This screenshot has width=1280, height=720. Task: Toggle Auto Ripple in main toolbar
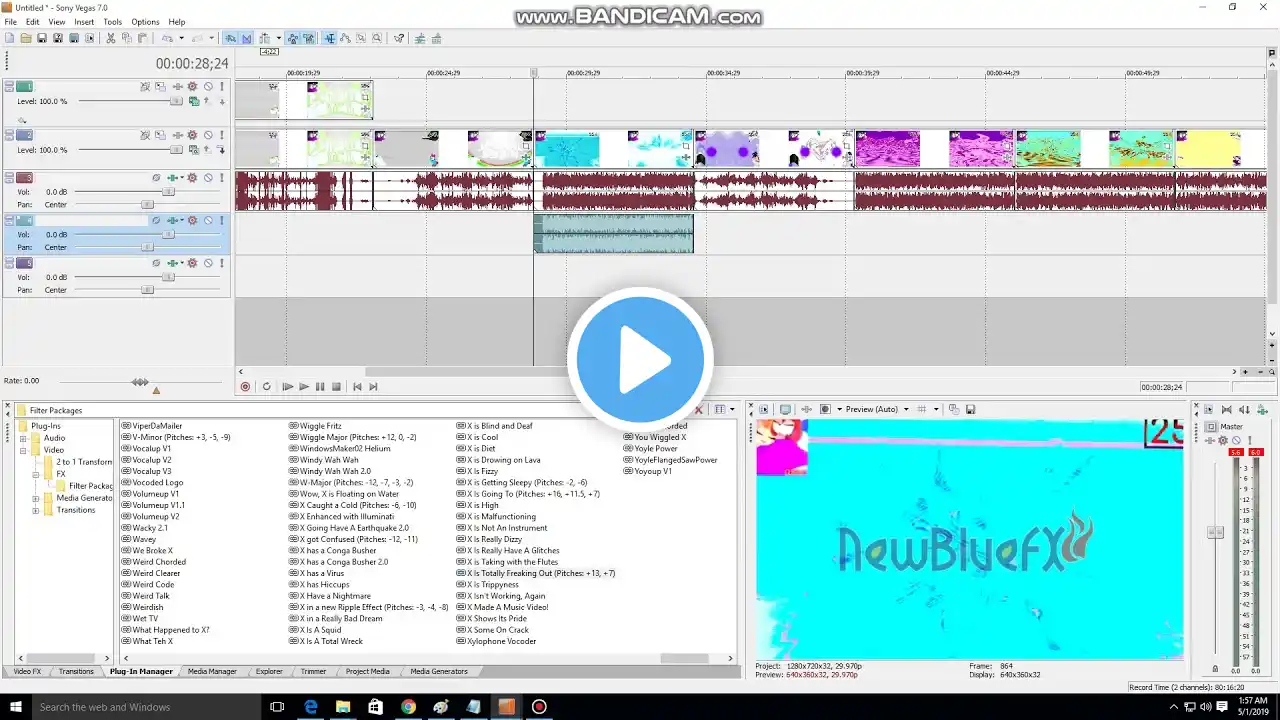(x=264, y=38)
